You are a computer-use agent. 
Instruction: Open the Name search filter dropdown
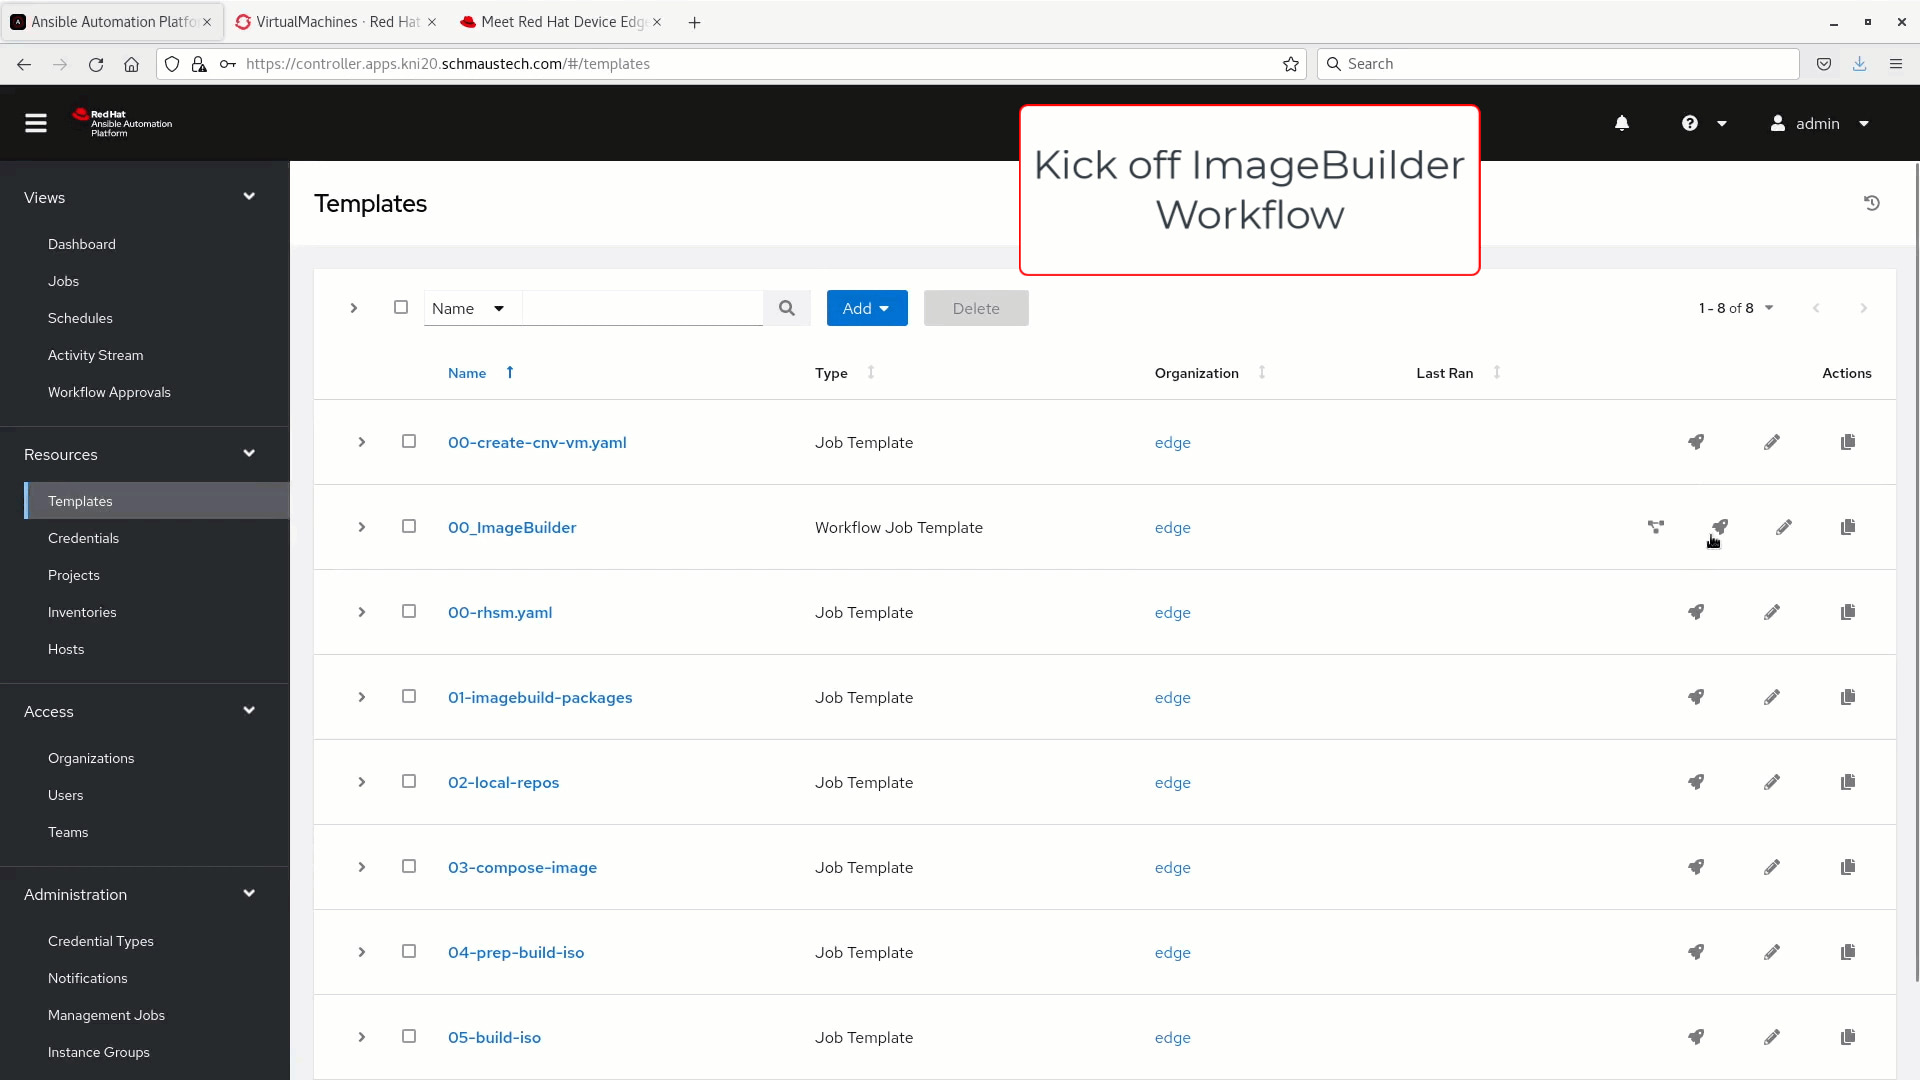tap(469, 308)
